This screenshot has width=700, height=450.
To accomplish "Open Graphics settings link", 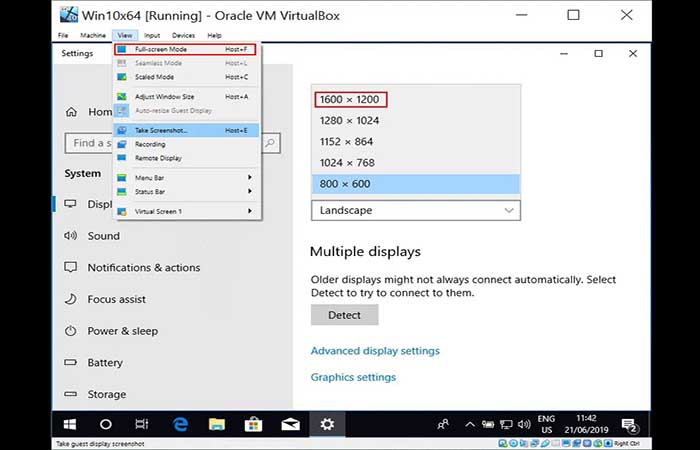I will [x=353, y=377].
